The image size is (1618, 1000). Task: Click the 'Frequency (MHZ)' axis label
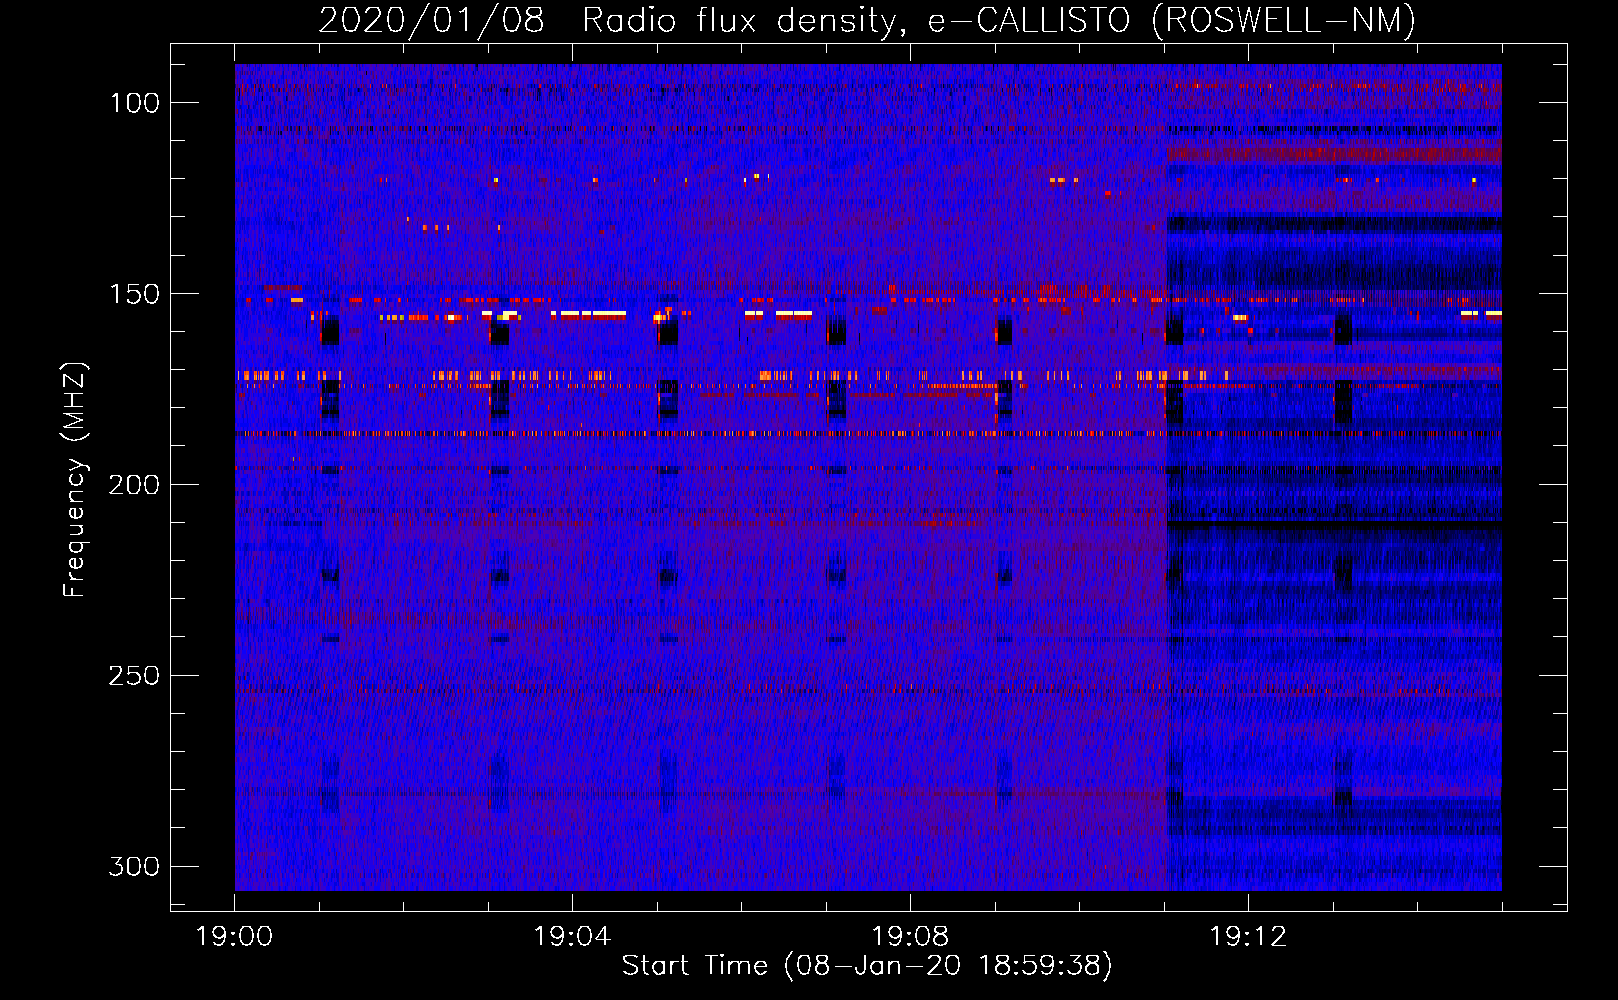pos(75,479)
